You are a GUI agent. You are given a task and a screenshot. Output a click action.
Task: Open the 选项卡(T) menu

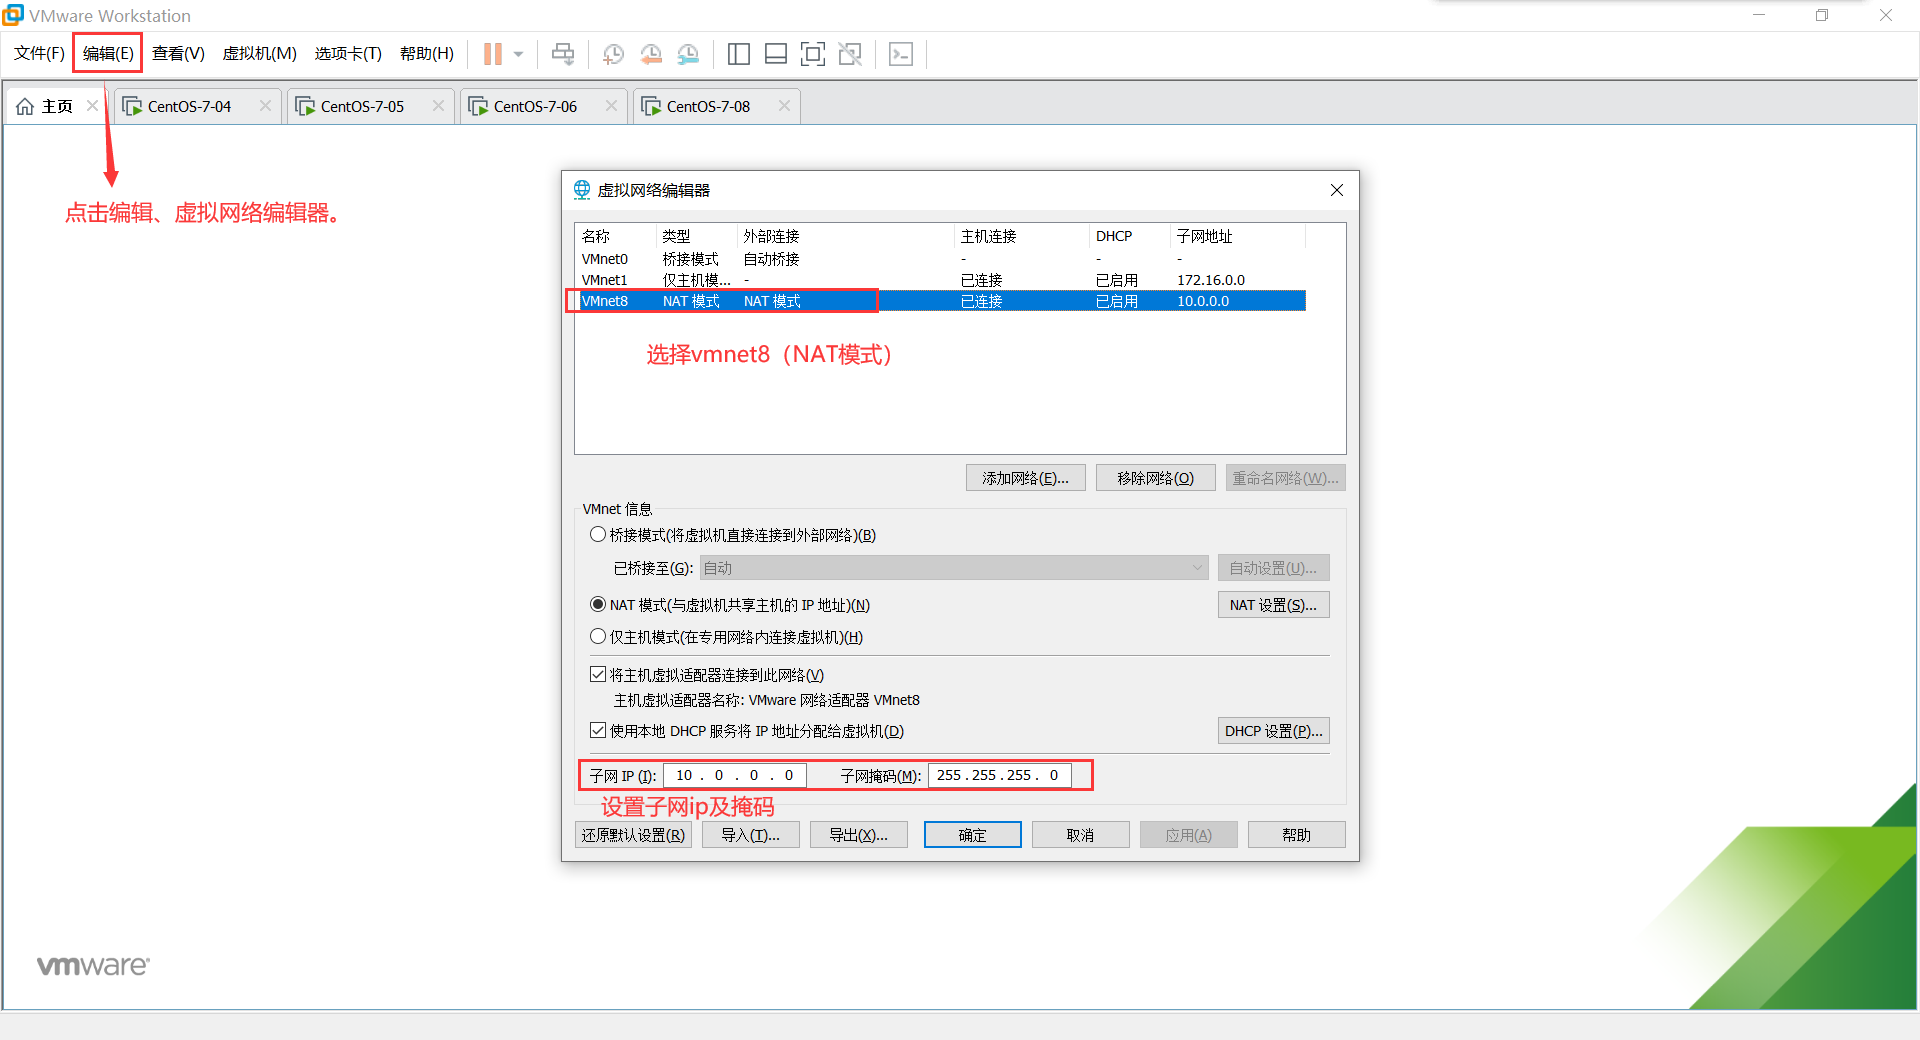348,53
